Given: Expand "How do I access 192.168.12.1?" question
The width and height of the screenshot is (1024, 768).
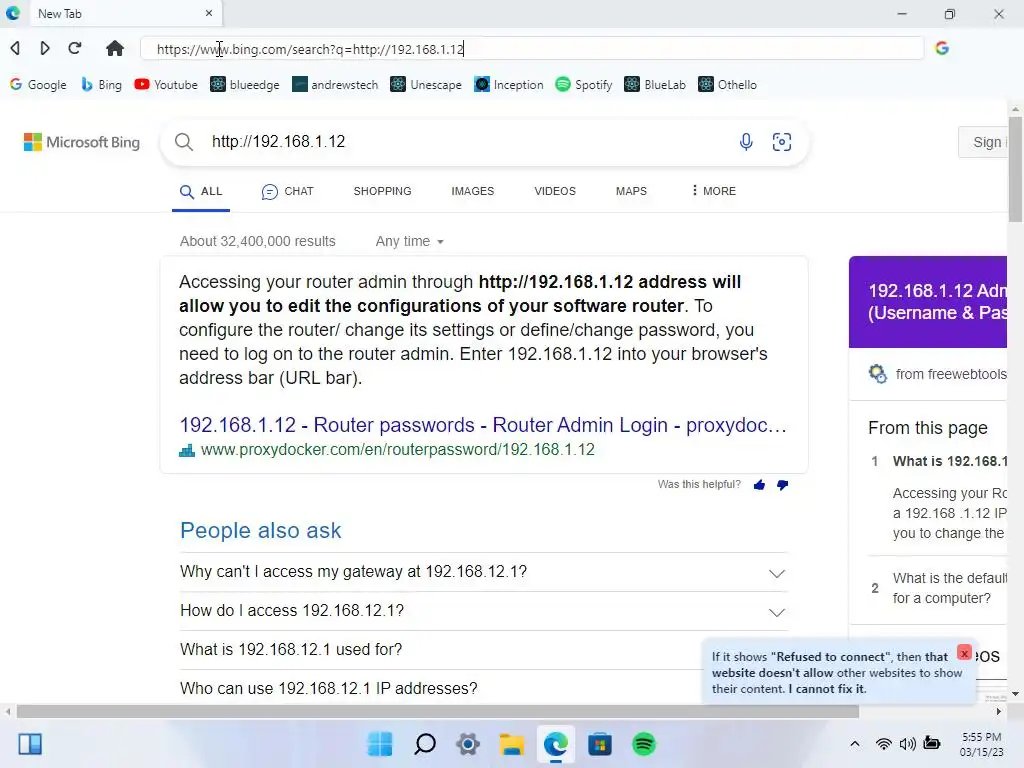Looking at the screenshot, I should (483, 611).
